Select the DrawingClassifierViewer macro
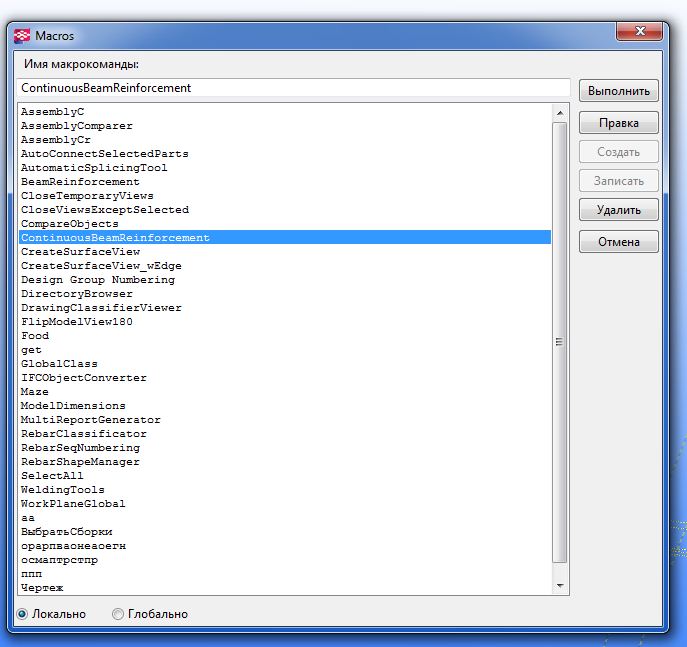Viewport: 687px width, 647px height. (x=101, y=308)
